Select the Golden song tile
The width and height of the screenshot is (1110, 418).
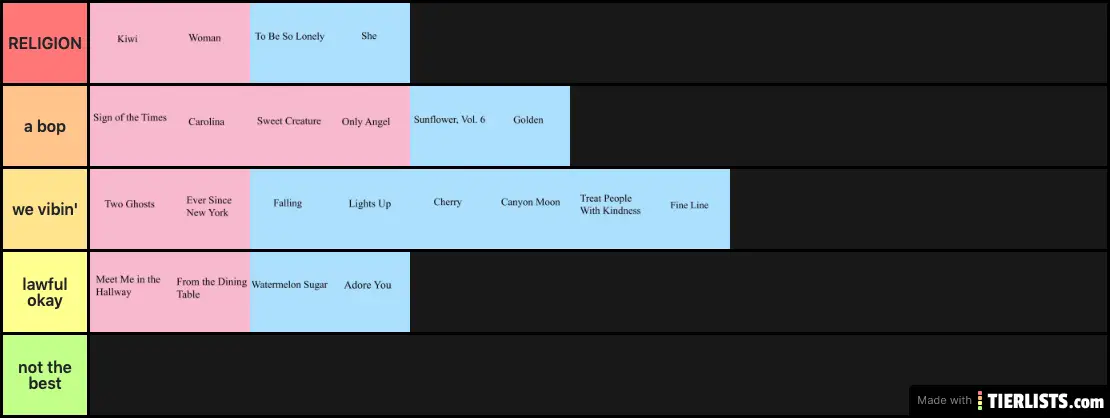tap(530, 126)
